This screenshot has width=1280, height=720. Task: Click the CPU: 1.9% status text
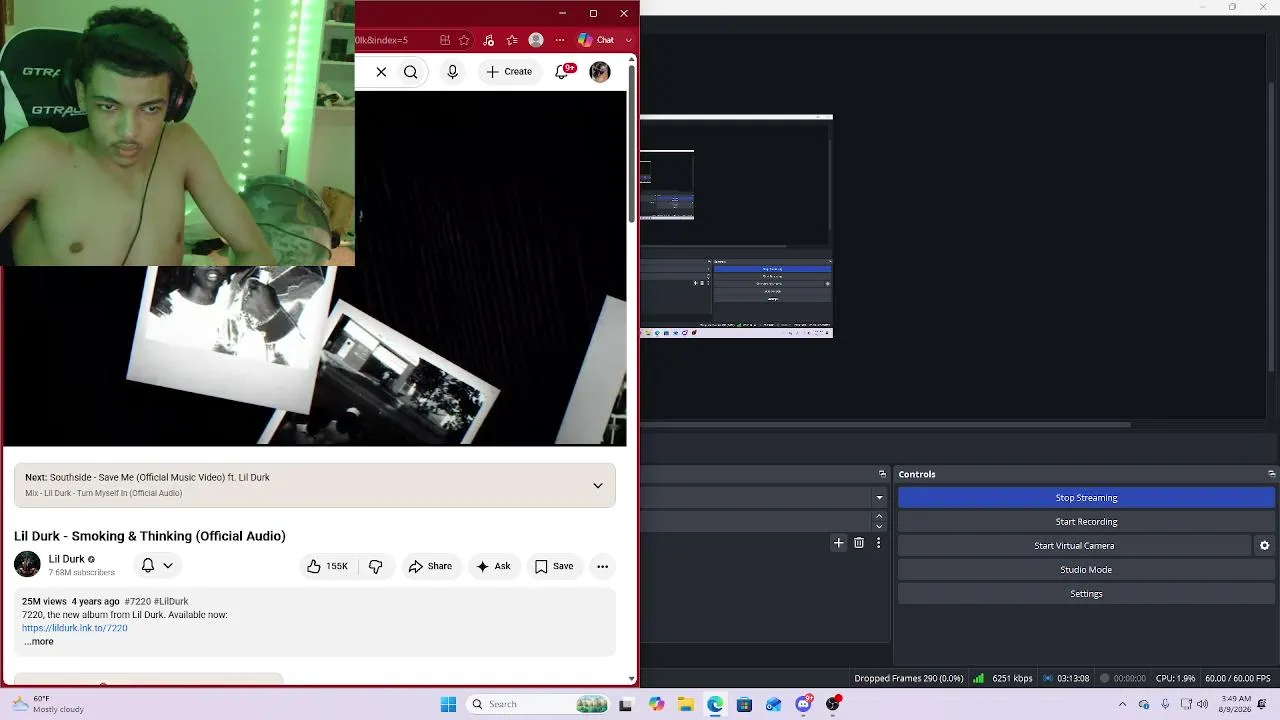[x=1175, y=679]
